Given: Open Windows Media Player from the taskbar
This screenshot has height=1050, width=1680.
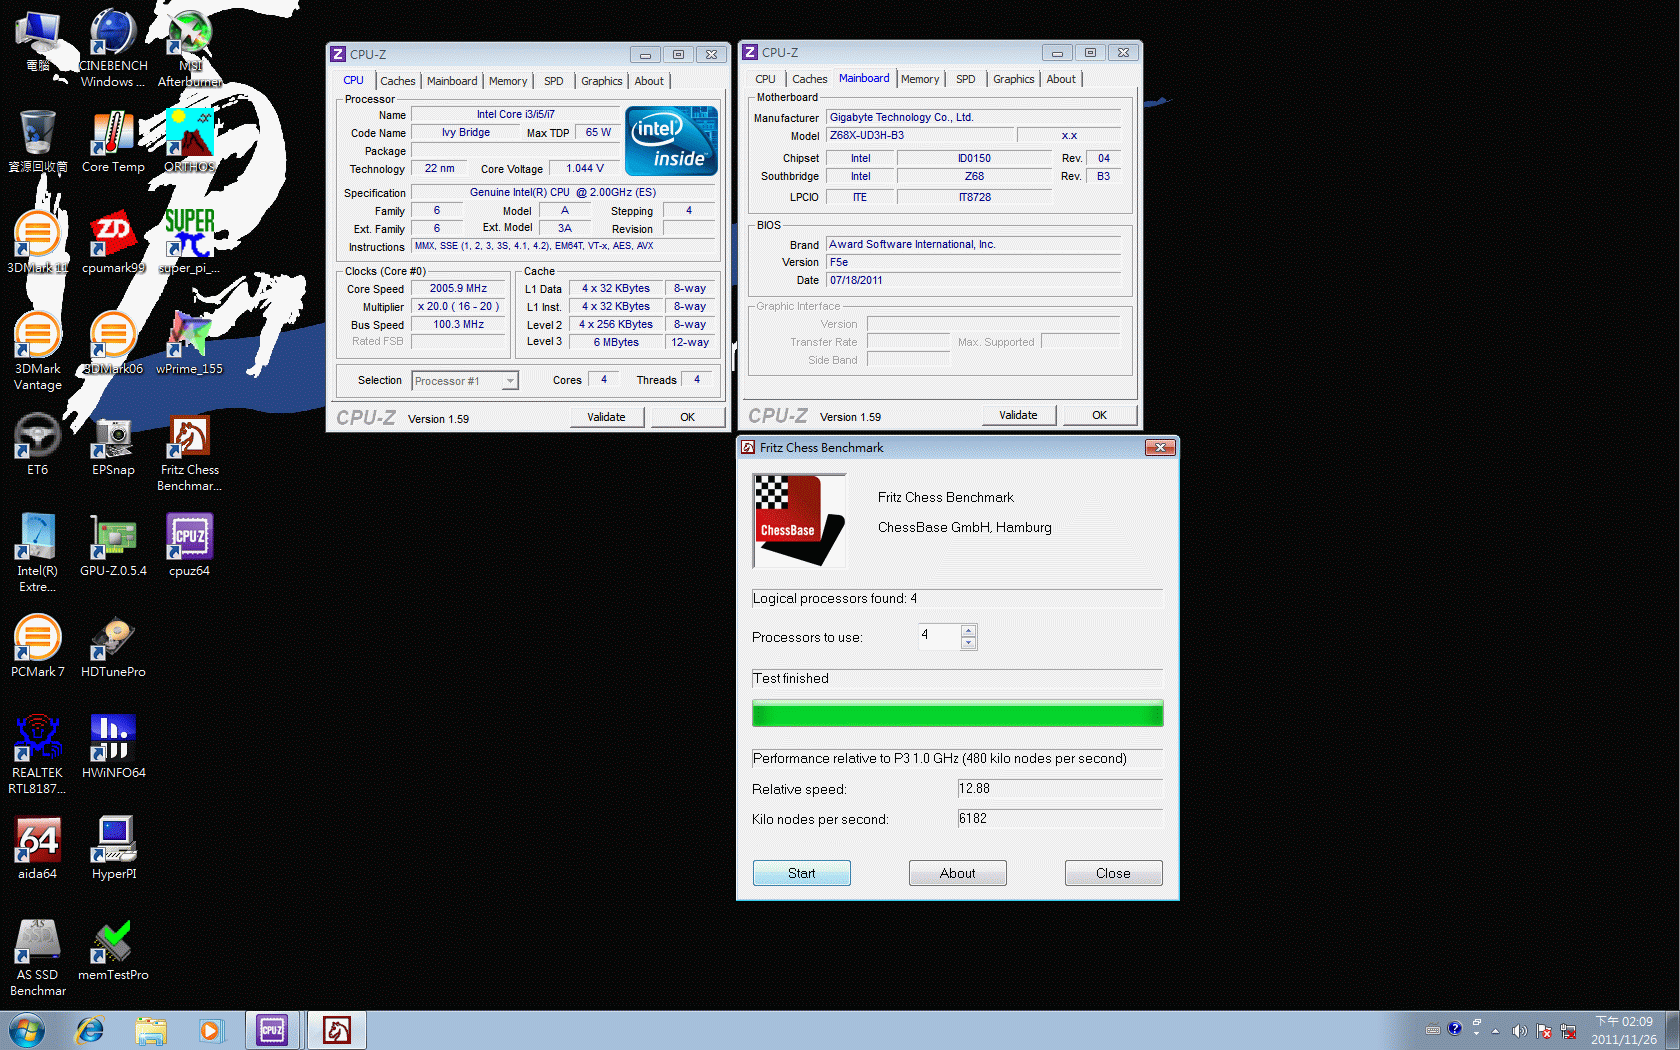Looking at the screenshot, I should coord(211,1030).
